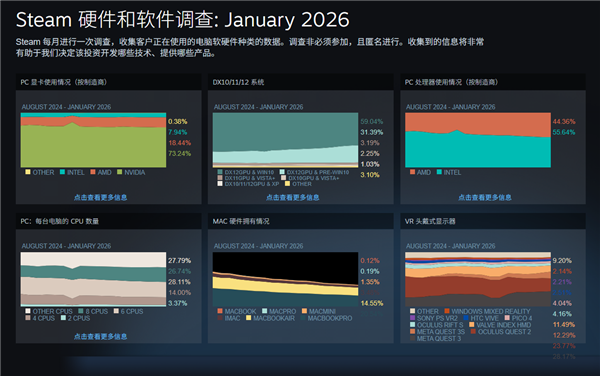Image resolution: width=600 pixels, height=376 pixels.
Task: Click the VALVE INDEX HMD legend swatch
Action: (472, 325)
